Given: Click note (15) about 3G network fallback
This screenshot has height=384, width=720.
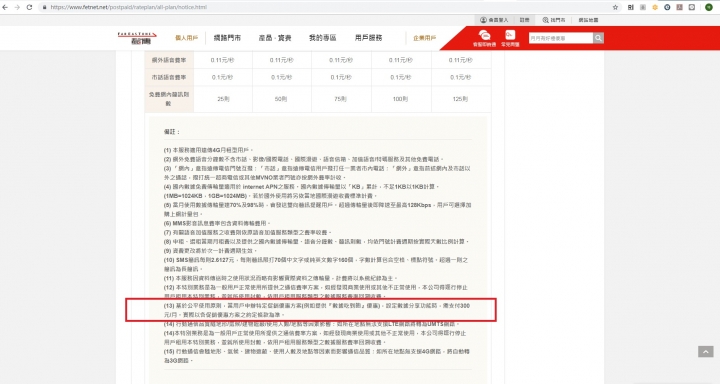Looking at the screenshot, I should (316, 356).
